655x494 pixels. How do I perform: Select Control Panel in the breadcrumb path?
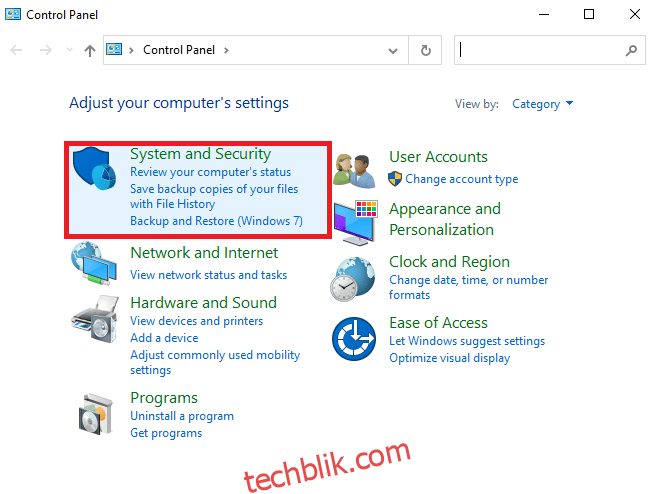[179, 50]
